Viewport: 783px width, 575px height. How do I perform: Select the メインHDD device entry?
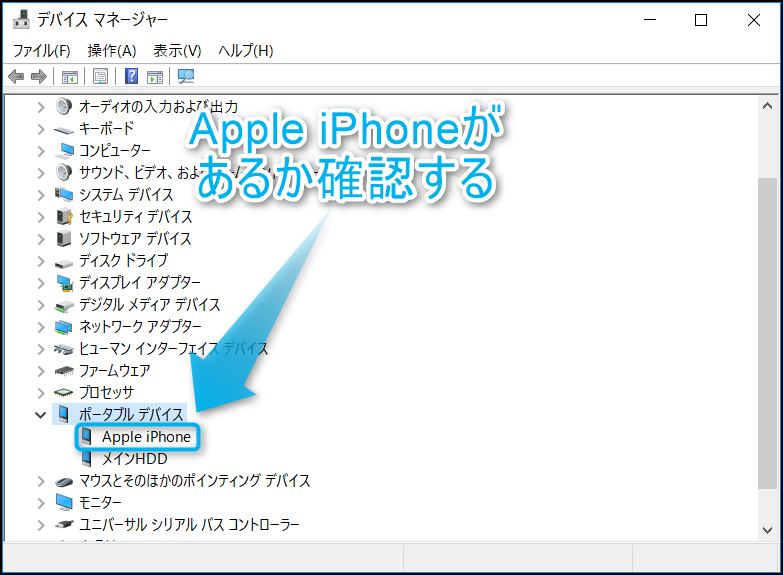(134, 459)
